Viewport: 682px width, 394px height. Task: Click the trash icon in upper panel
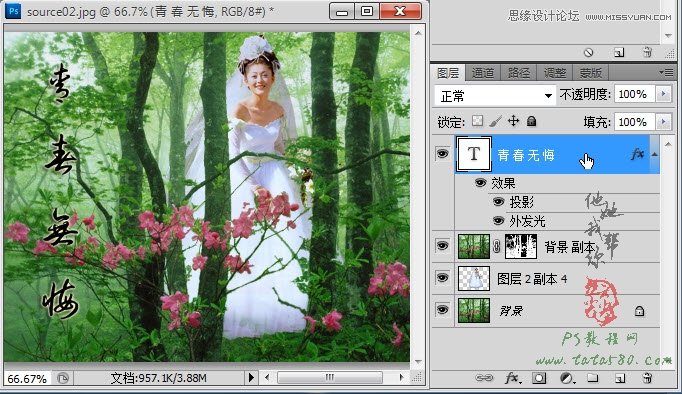click(647, 53)
